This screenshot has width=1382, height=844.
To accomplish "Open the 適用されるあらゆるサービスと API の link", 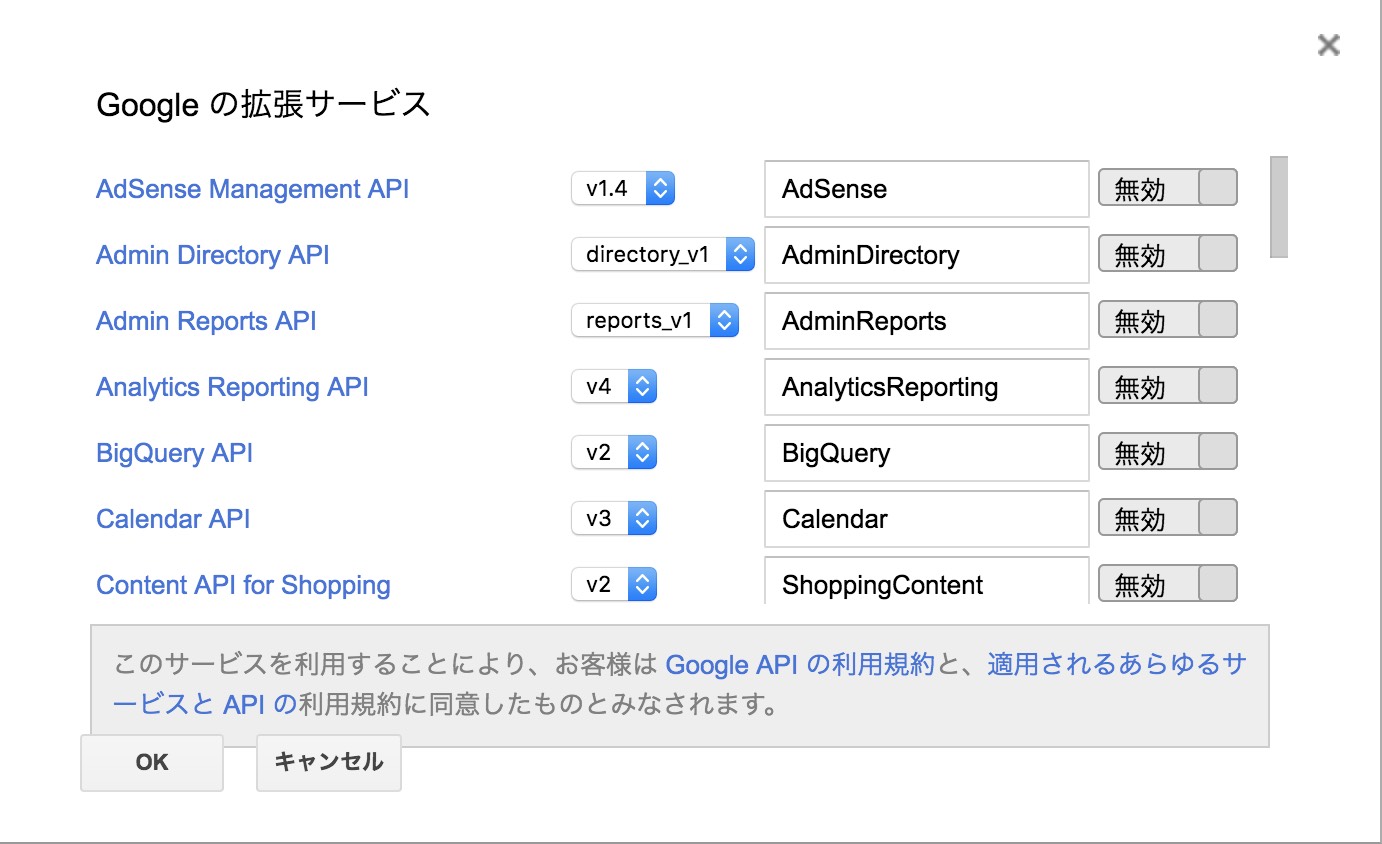I will click(x=1117, y=664).
